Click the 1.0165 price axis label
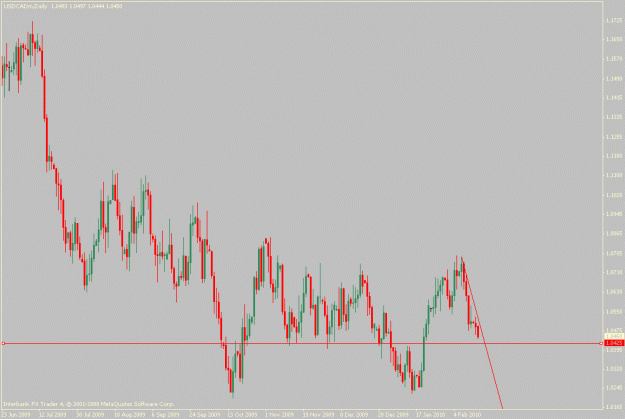 pos(614,407)
